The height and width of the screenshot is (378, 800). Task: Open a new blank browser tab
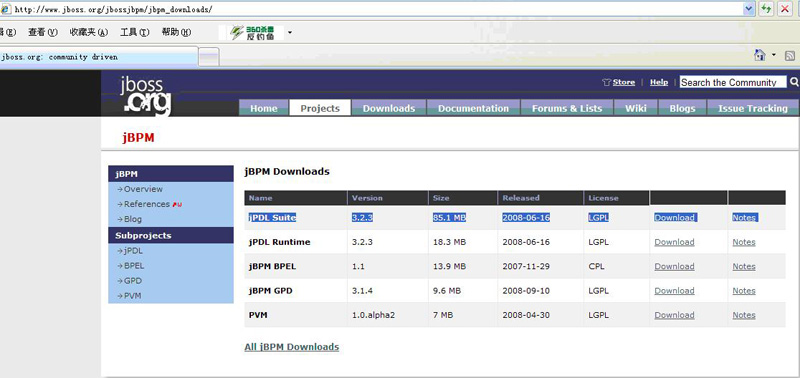pos(209,57)
